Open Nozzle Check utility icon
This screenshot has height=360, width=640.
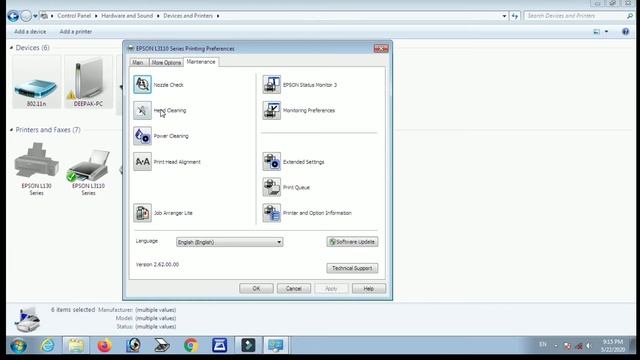tap(142, 84)
